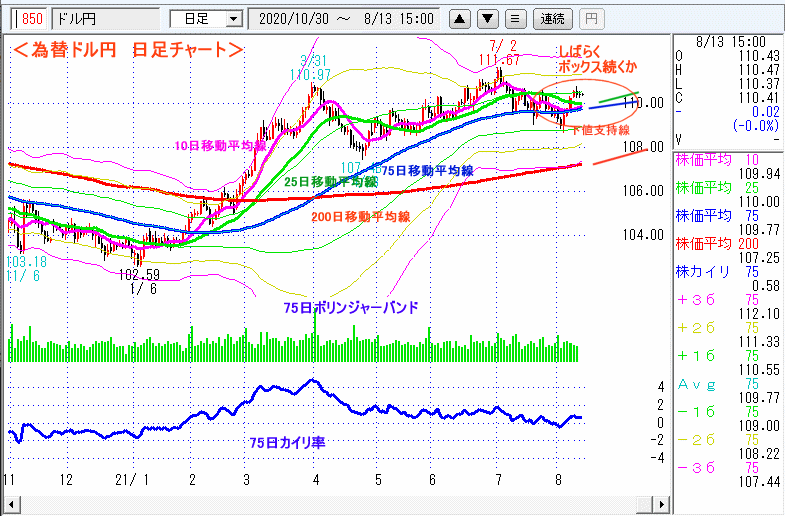This screenshot has width=785, height=516.
Task: Select 株価平均 200 in the right legend
Action: [726, 243]
